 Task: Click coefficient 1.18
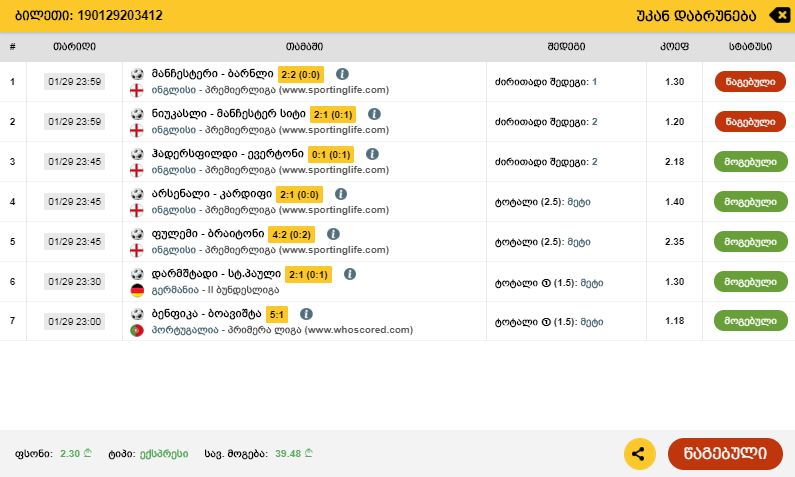[674, 321]
